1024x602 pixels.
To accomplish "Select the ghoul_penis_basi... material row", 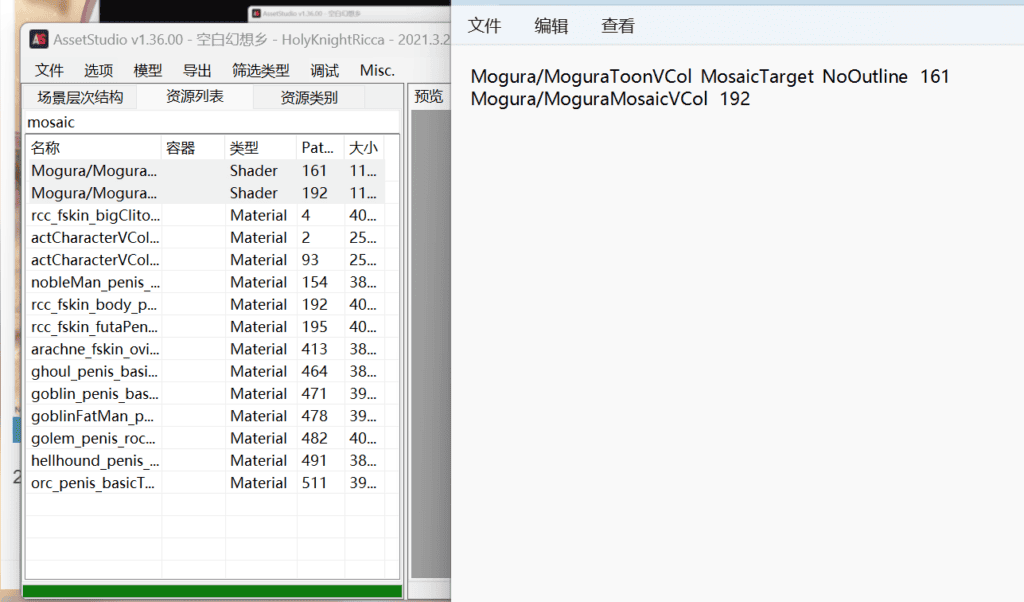I will 206,372.
